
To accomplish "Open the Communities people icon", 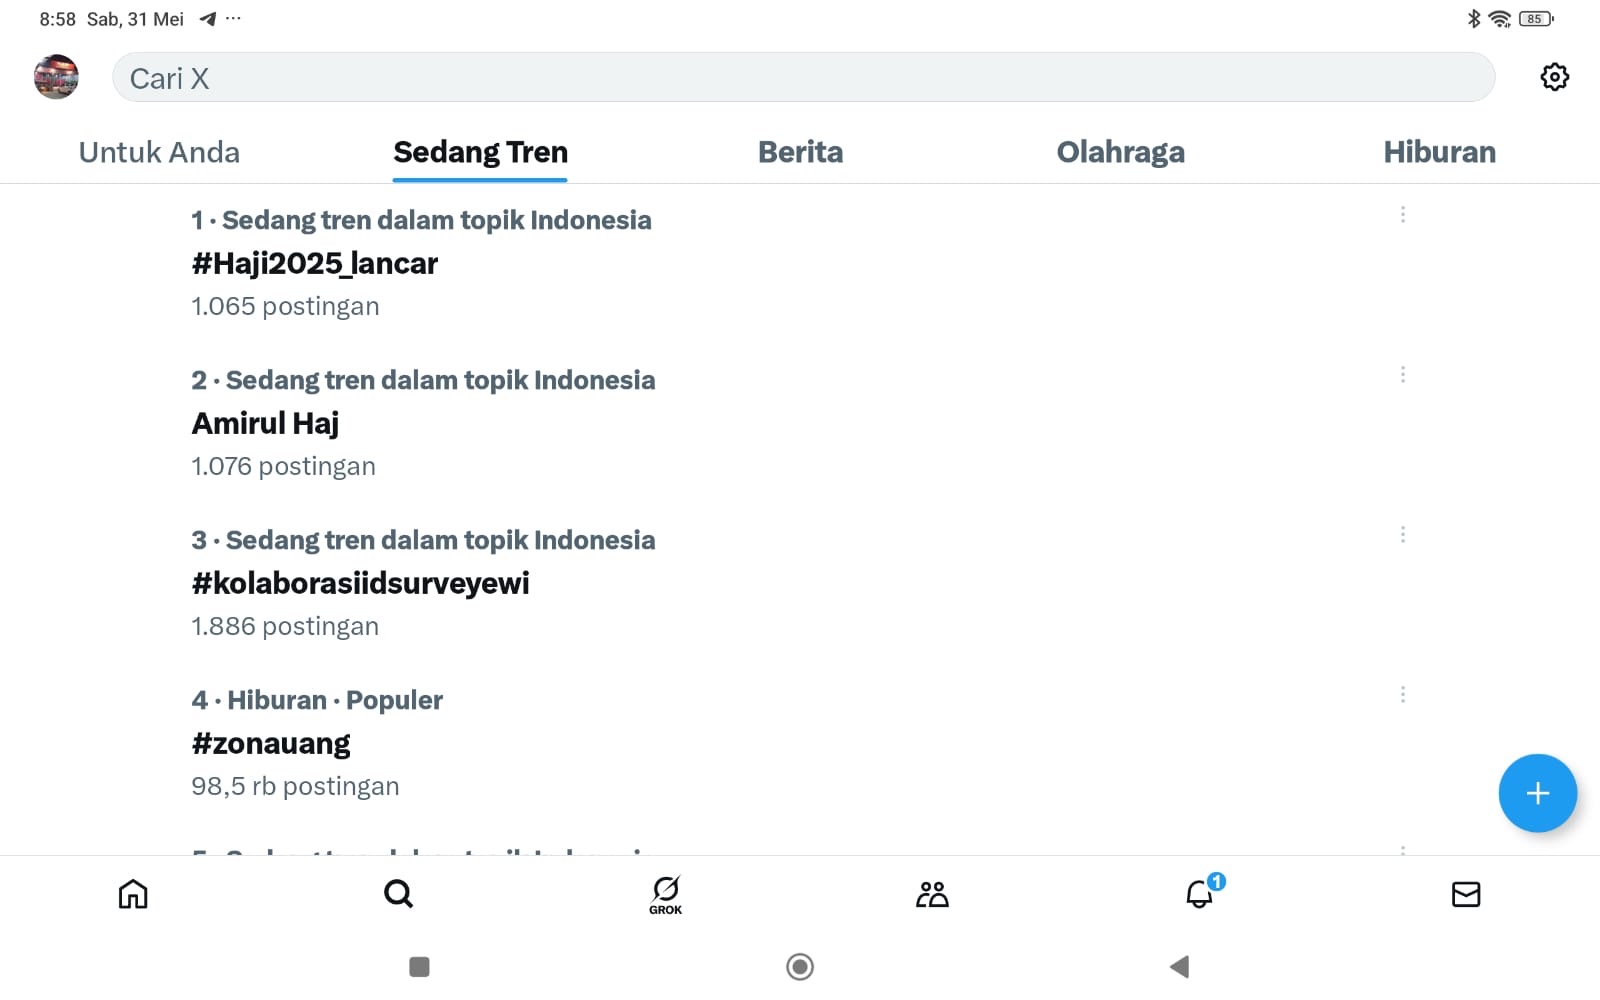I will (x=932, y=894).
